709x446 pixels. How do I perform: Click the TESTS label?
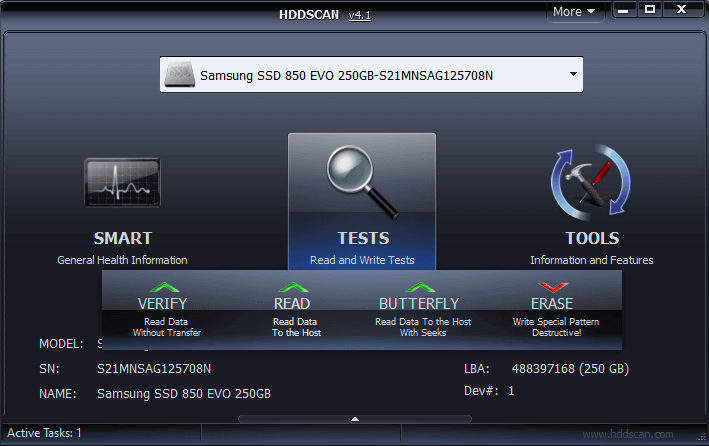click(x=363, y=238)
